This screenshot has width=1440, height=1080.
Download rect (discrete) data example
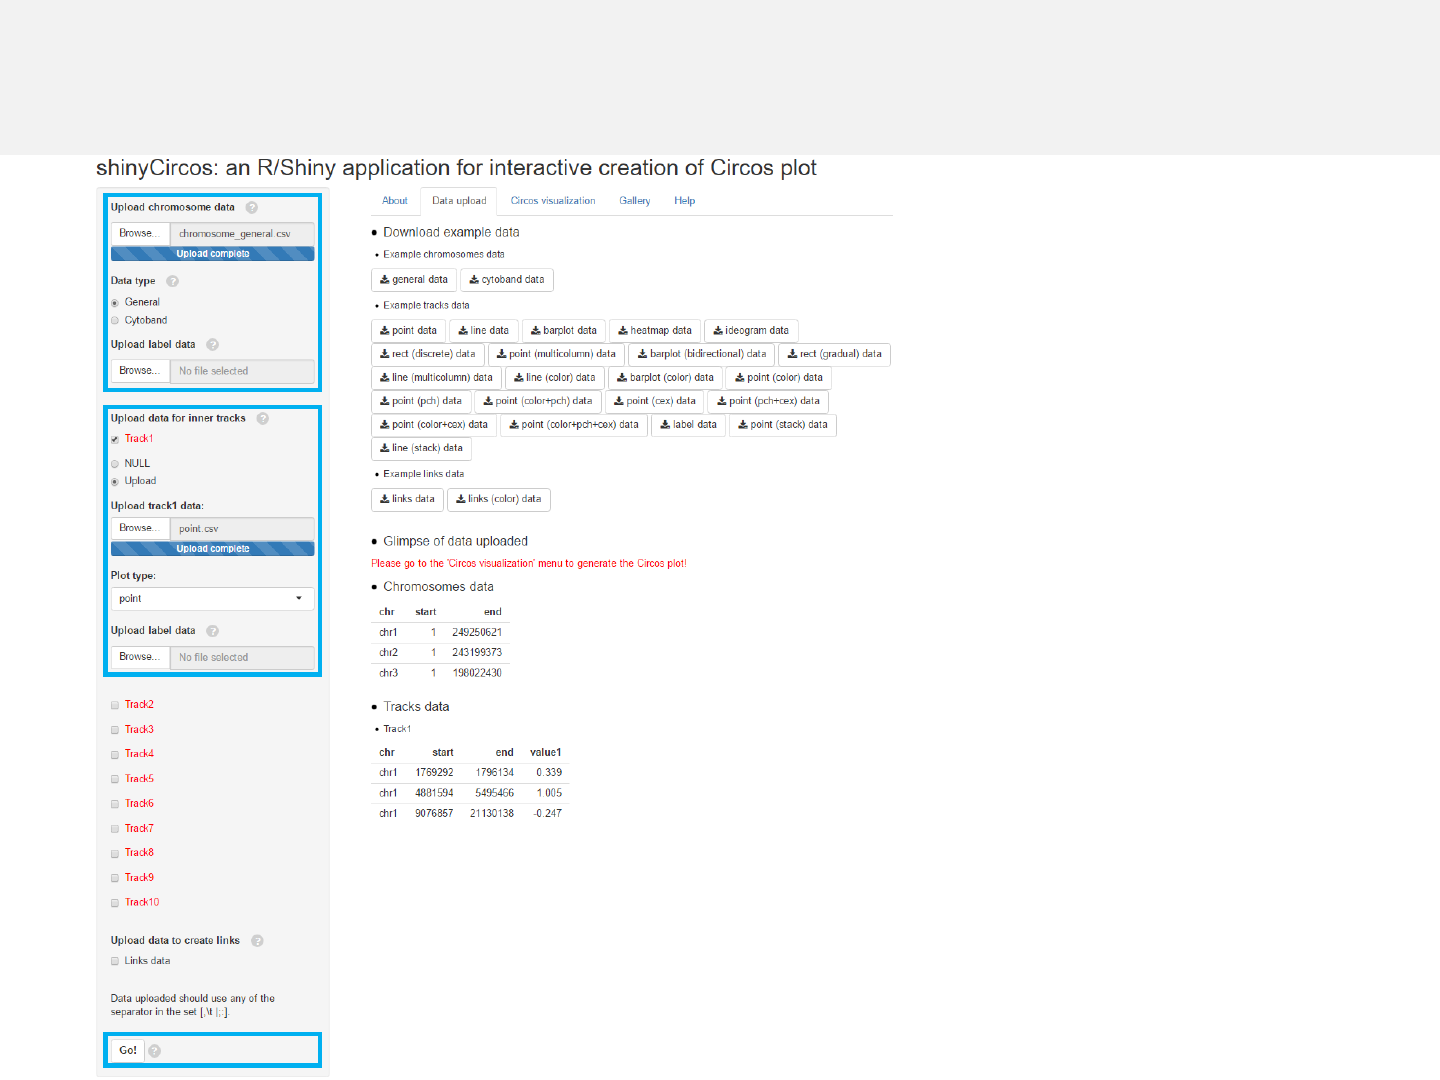(428, 354)
